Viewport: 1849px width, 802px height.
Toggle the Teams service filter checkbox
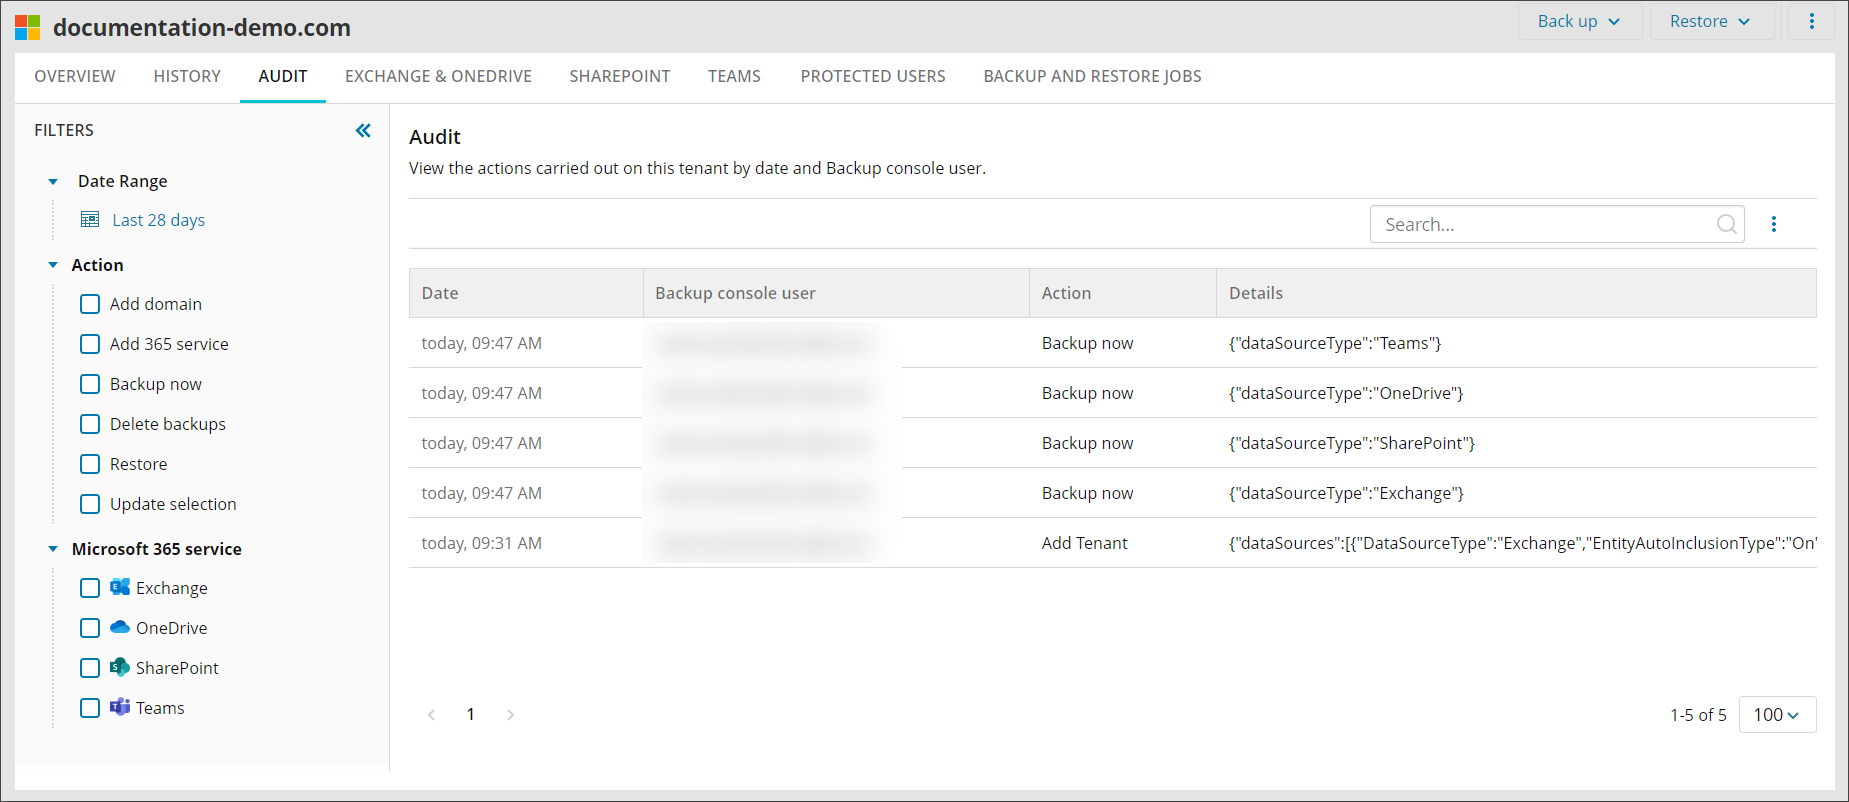pos(90,708)
